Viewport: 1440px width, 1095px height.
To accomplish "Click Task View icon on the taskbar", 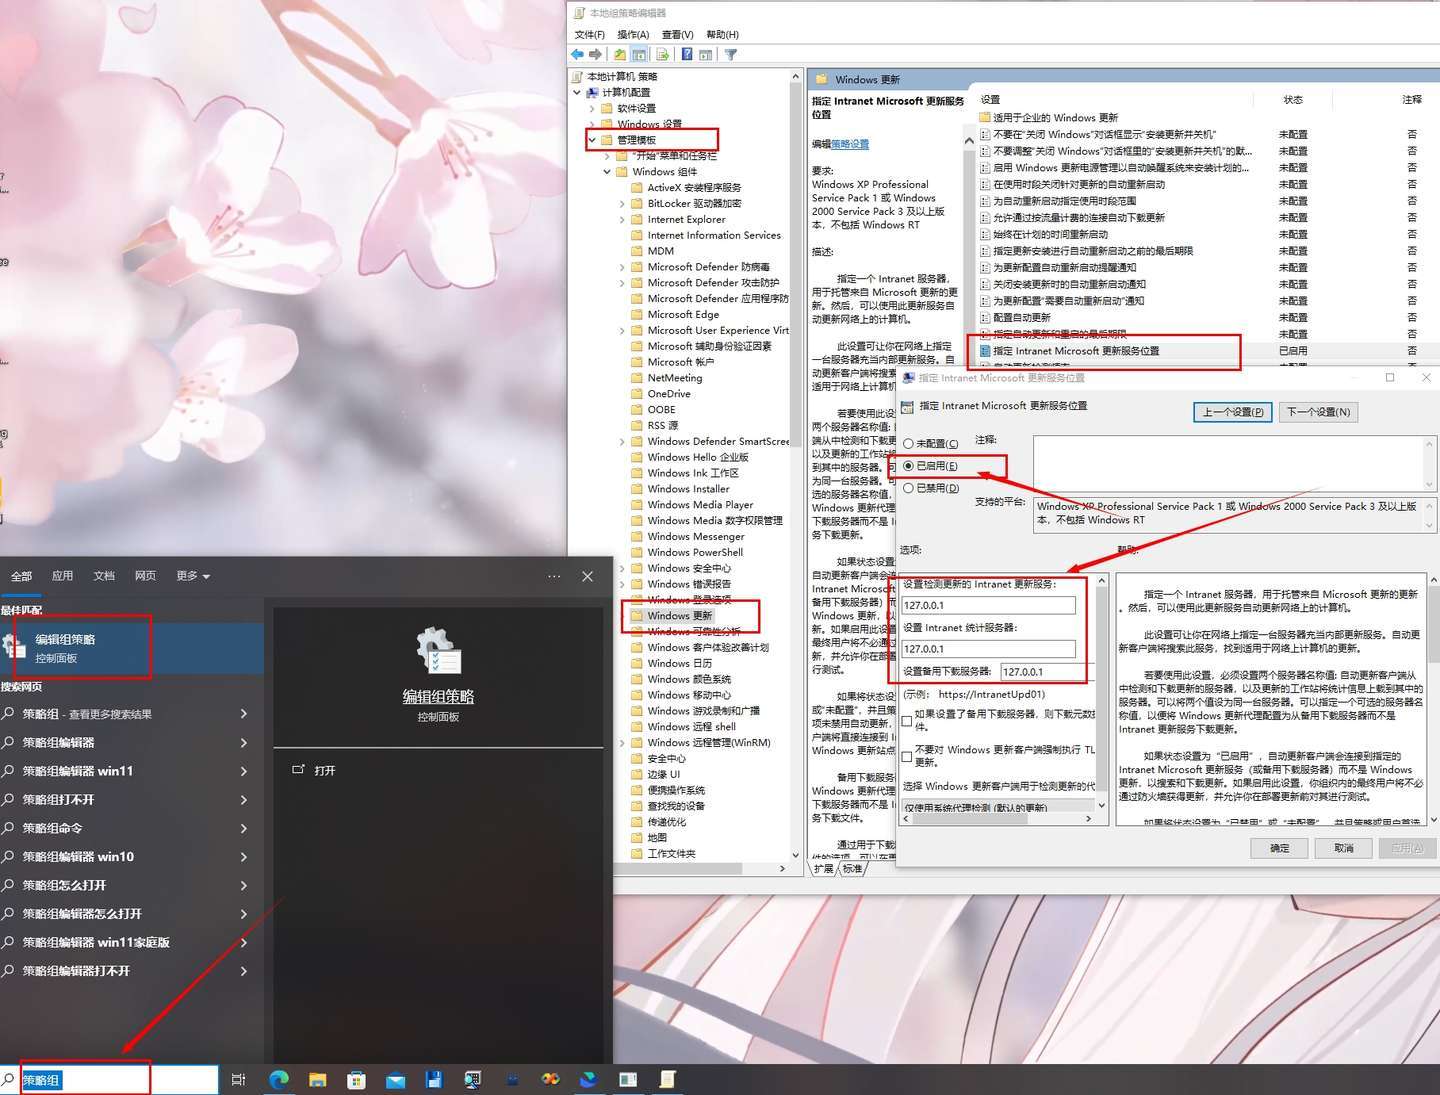I will [x=238, y=1079].
